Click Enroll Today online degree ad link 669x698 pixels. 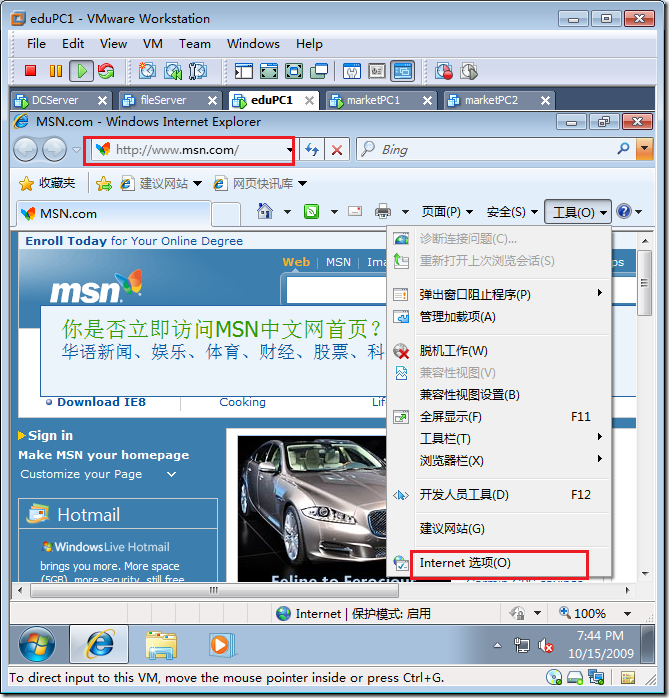[134, 241]
